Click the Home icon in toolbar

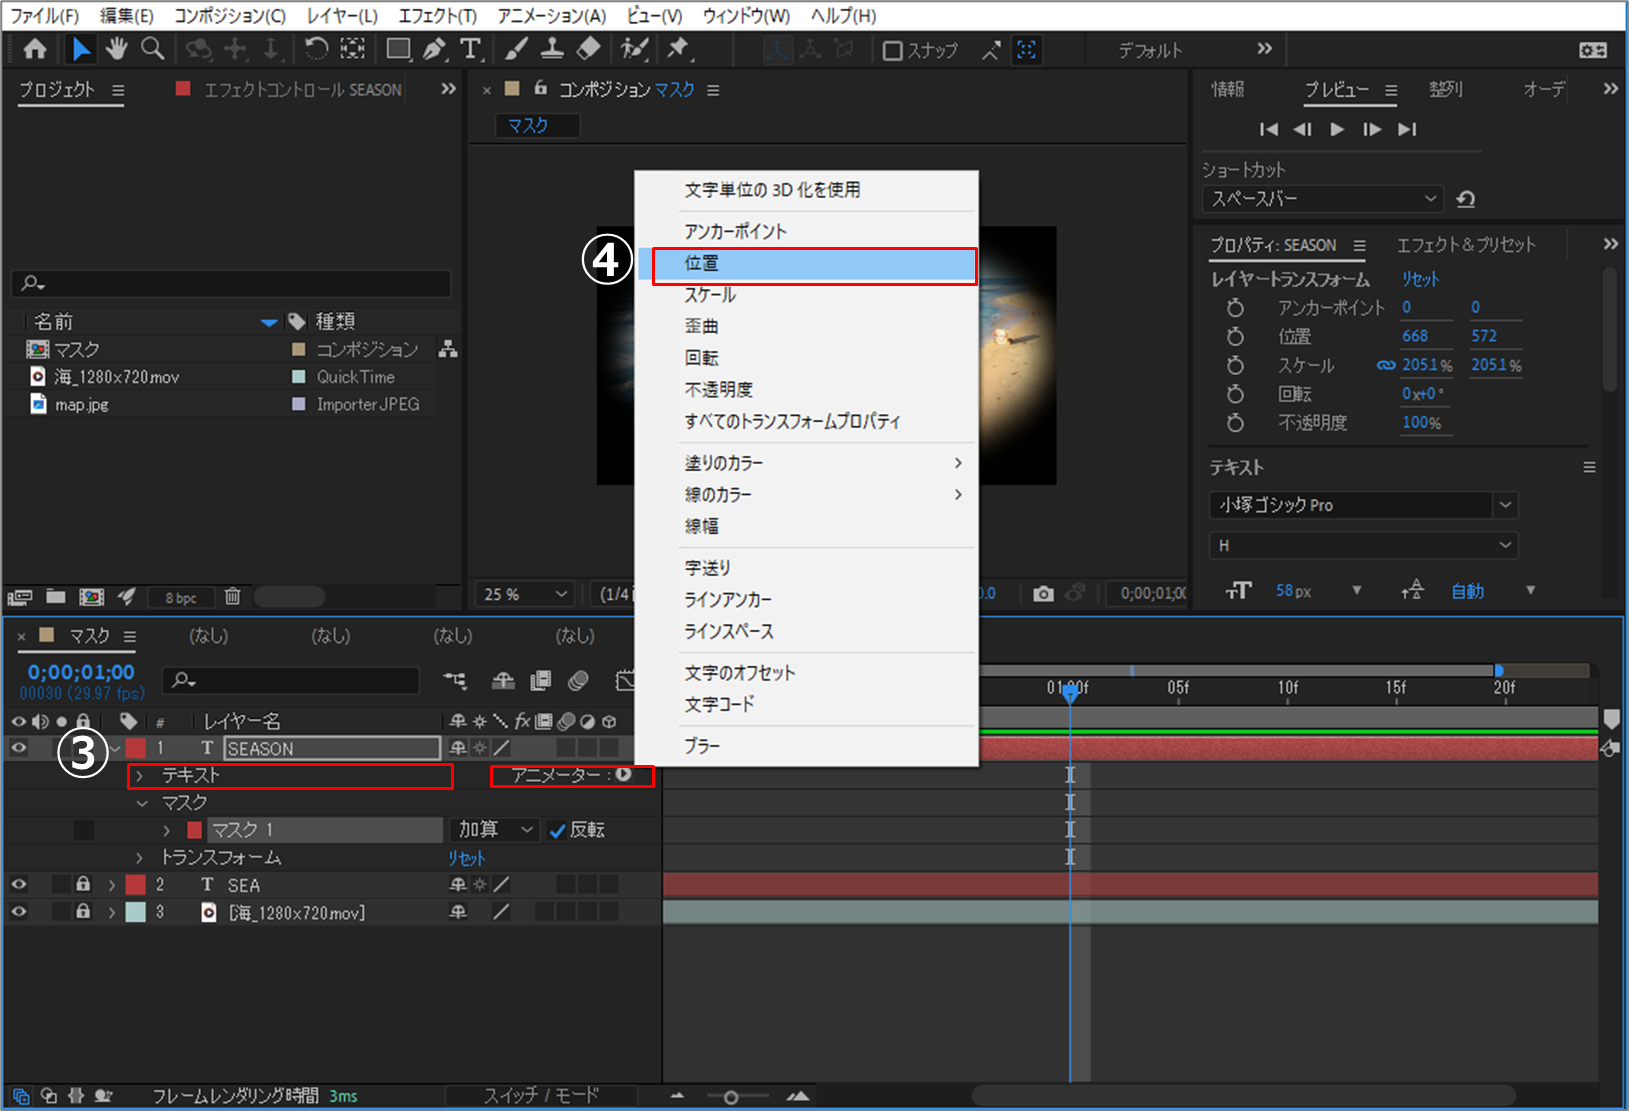coord(35,49)
